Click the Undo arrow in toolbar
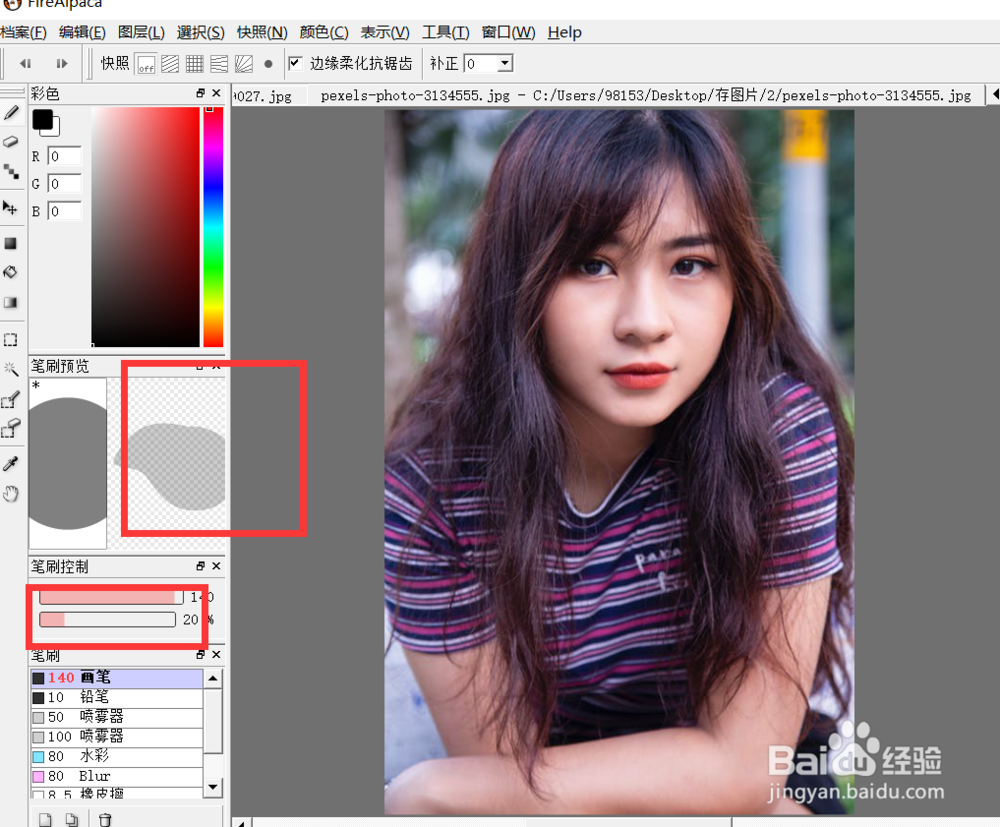The image size is (1000, 827). click(26, 63)
